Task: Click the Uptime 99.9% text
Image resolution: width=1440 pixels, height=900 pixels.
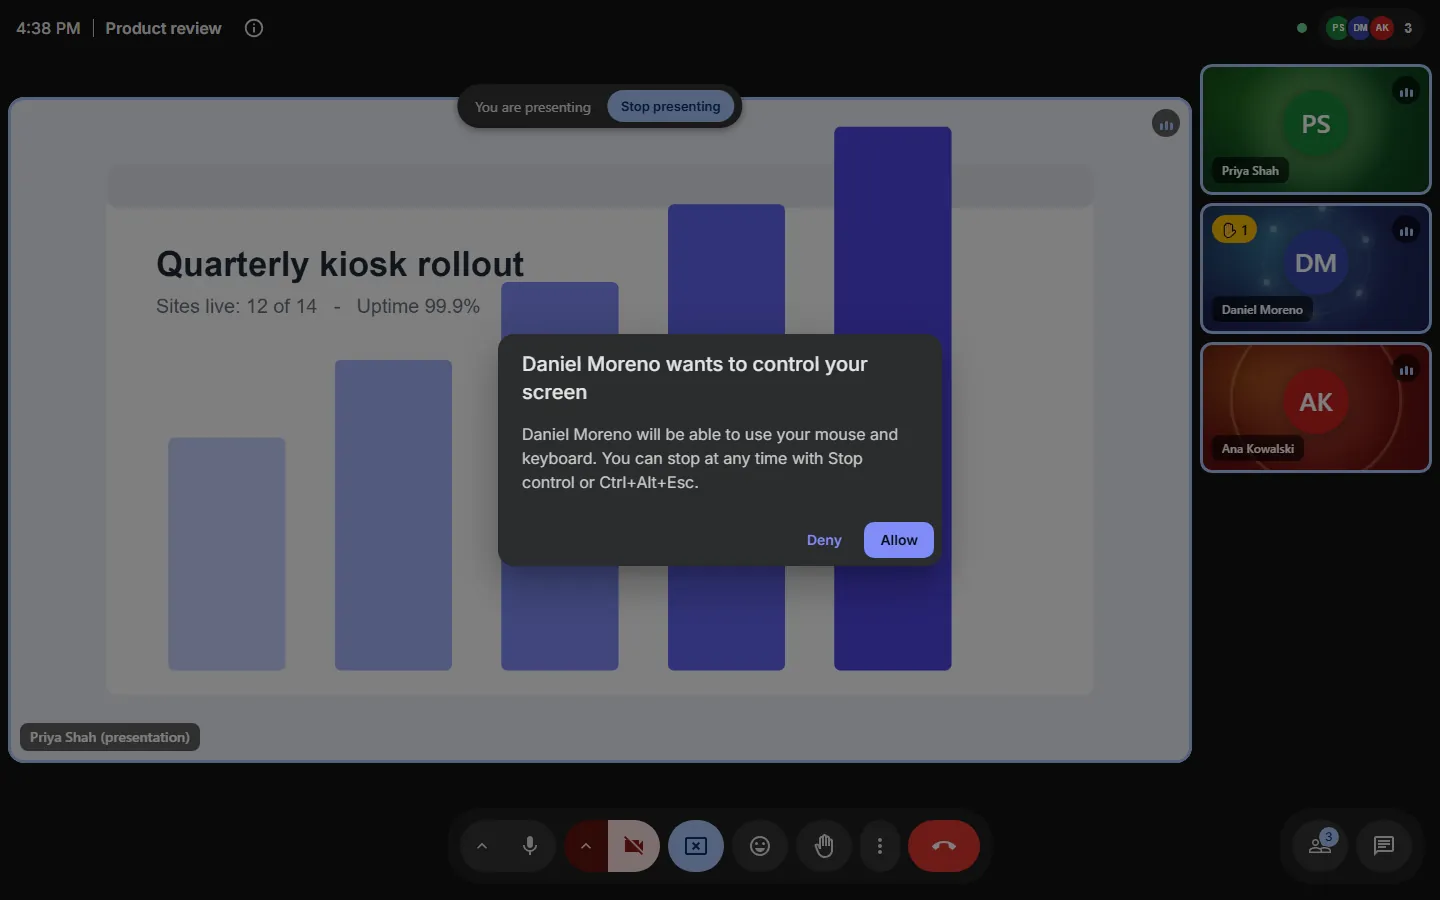Action: click(x=418, y=306)
